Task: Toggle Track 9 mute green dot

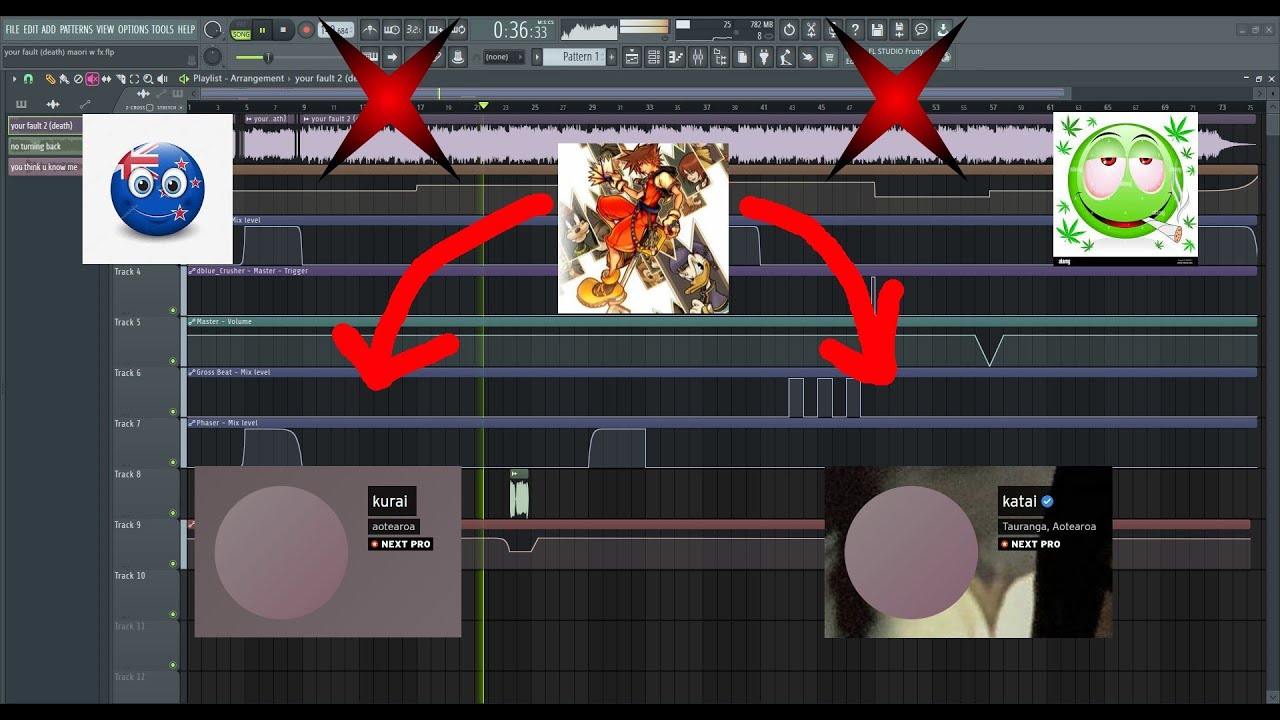Action: click(172, 564)
